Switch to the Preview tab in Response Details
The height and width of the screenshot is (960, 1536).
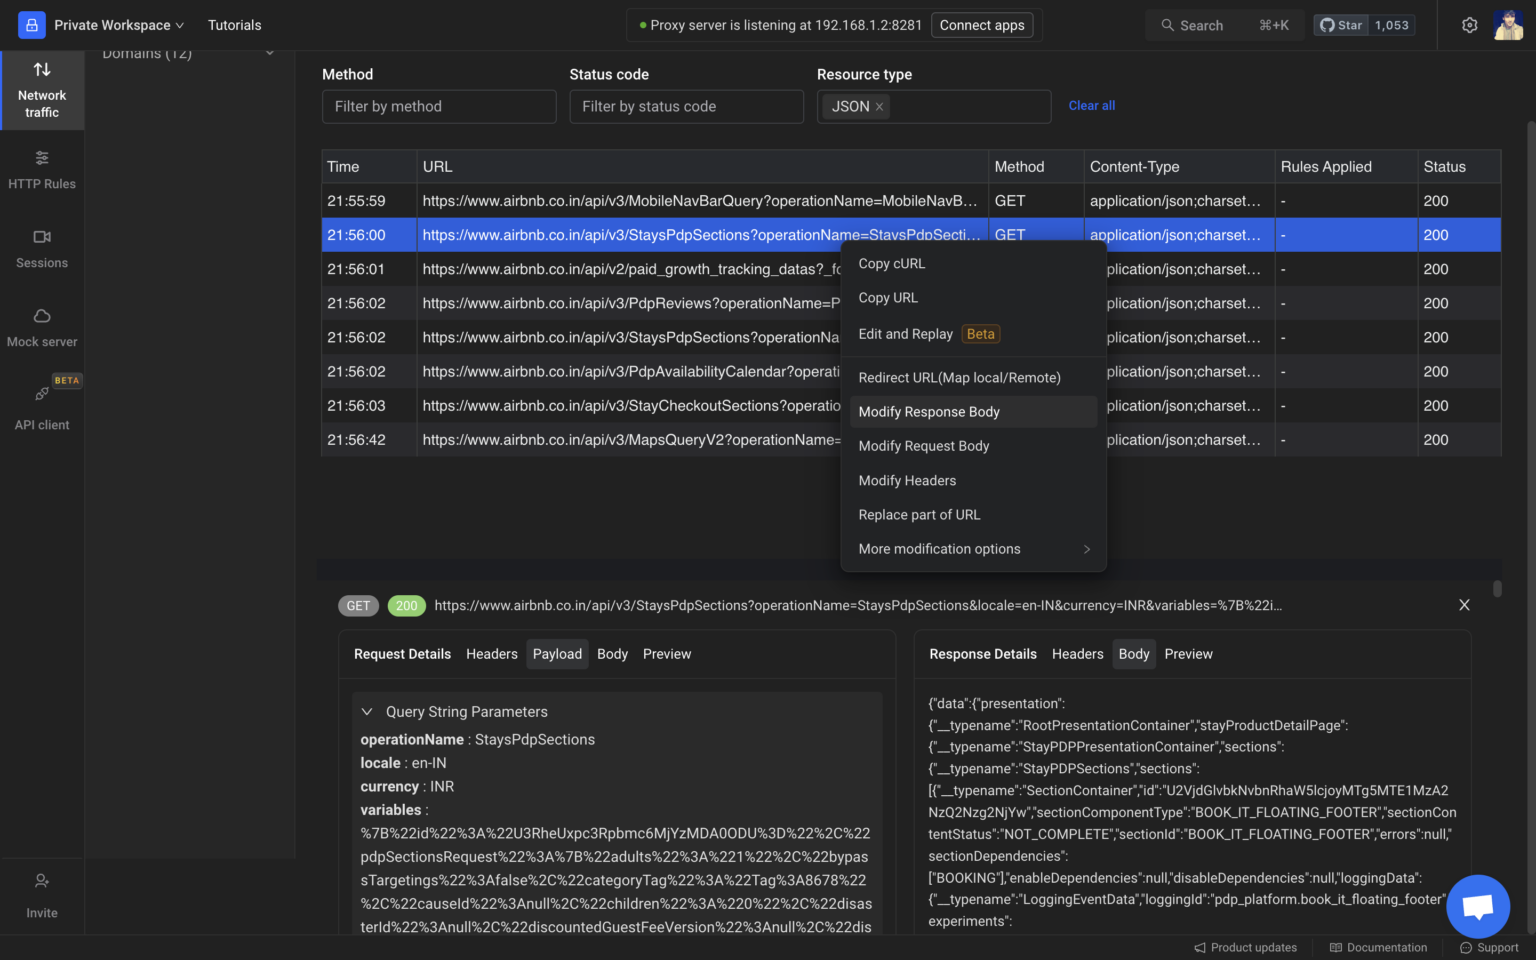click(x=1188, y=653)
